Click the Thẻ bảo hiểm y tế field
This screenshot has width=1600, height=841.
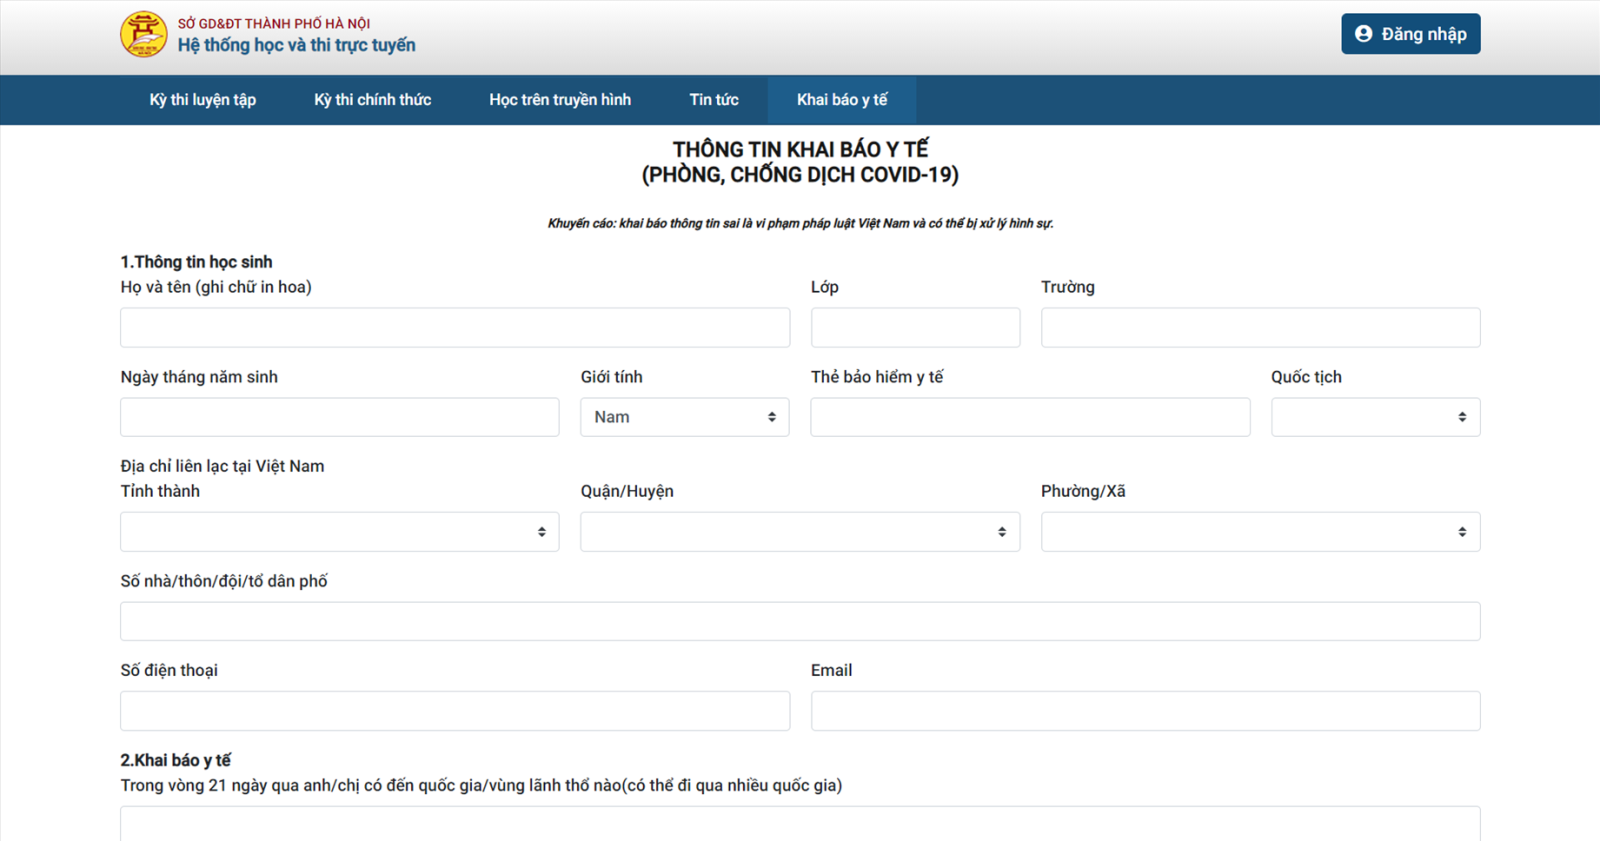click(x=1030, y=417)
